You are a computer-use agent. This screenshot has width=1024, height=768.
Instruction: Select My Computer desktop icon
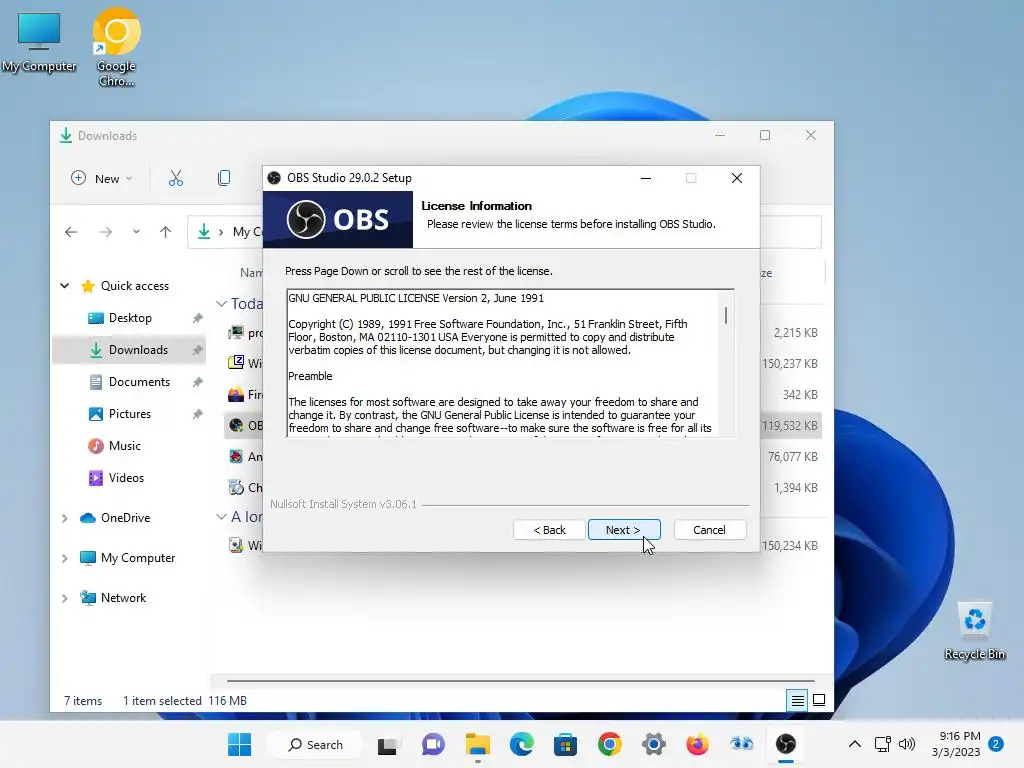[39, 42]
